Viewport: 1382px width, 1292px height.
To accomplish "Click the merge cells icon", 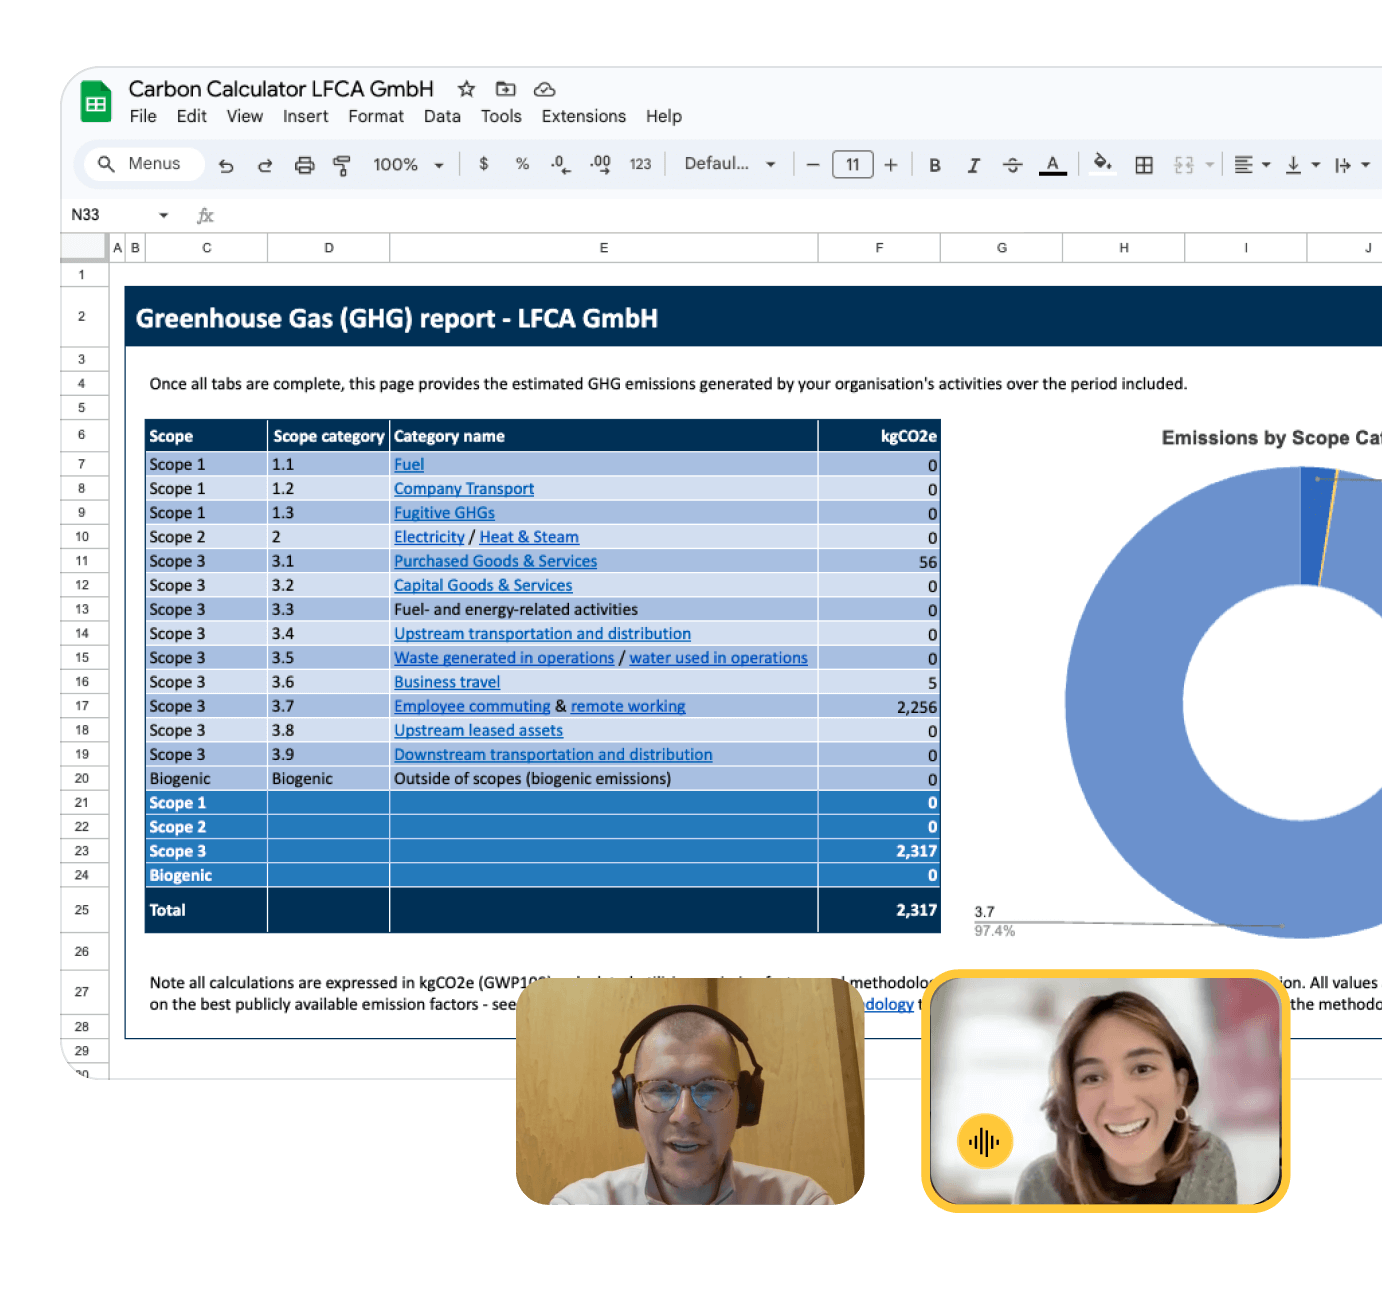I will click(1184, 165).
